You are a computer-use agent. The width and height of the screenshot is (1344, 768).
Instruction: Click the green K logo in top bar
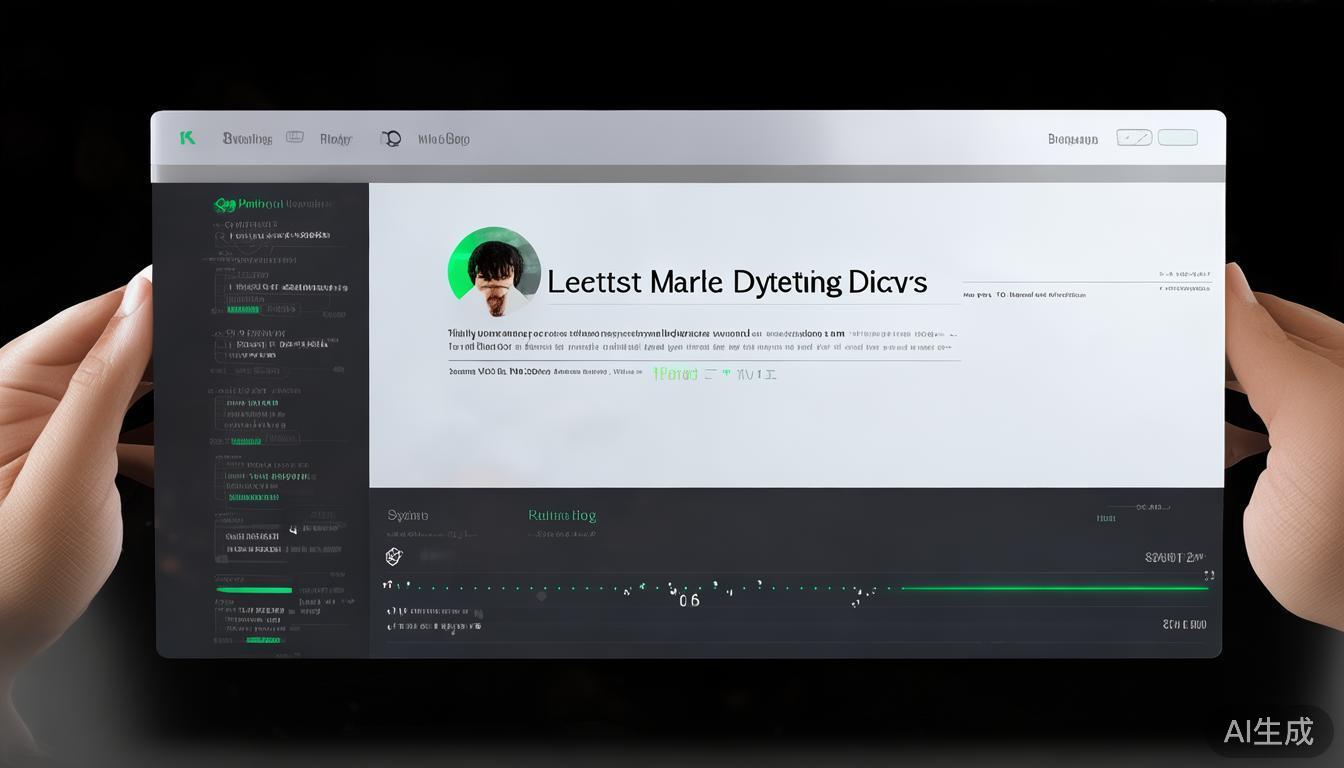[187, 138]
